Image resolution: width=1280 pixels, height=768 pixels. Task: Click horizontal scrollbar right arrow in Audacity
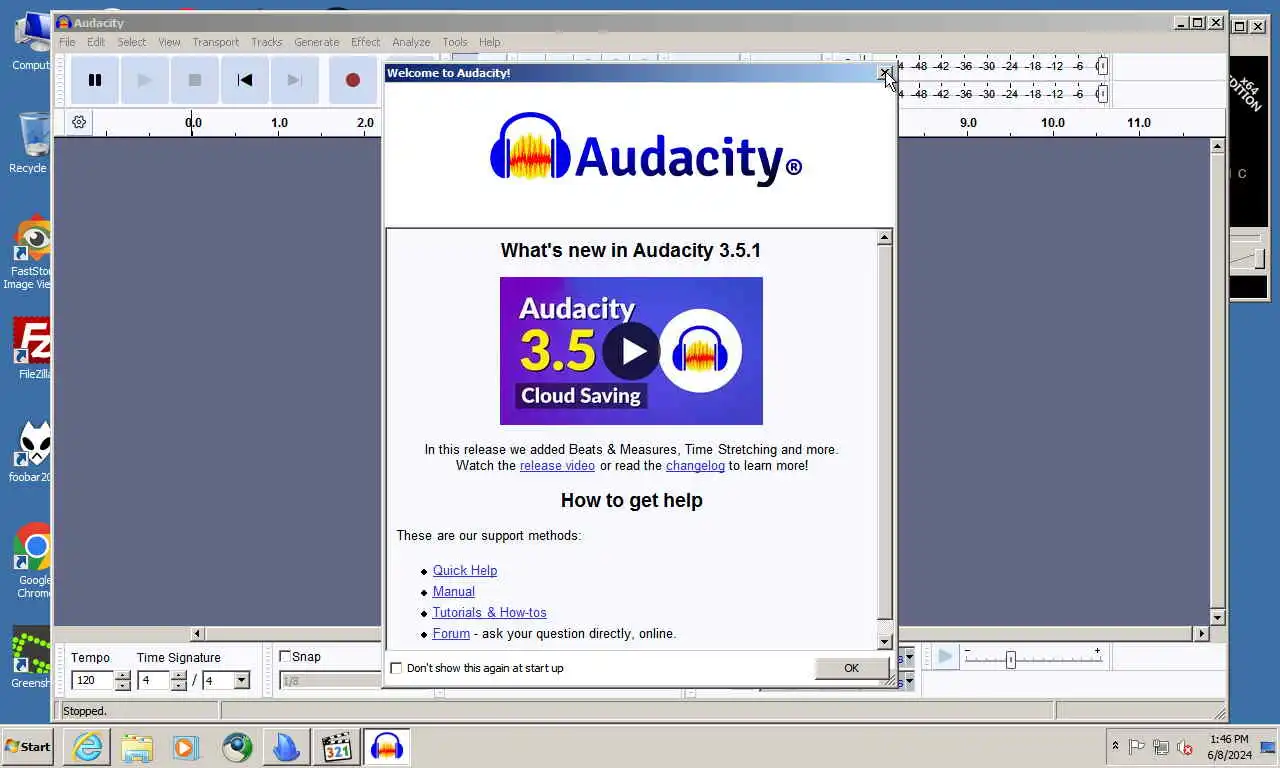coord(1201,633)
